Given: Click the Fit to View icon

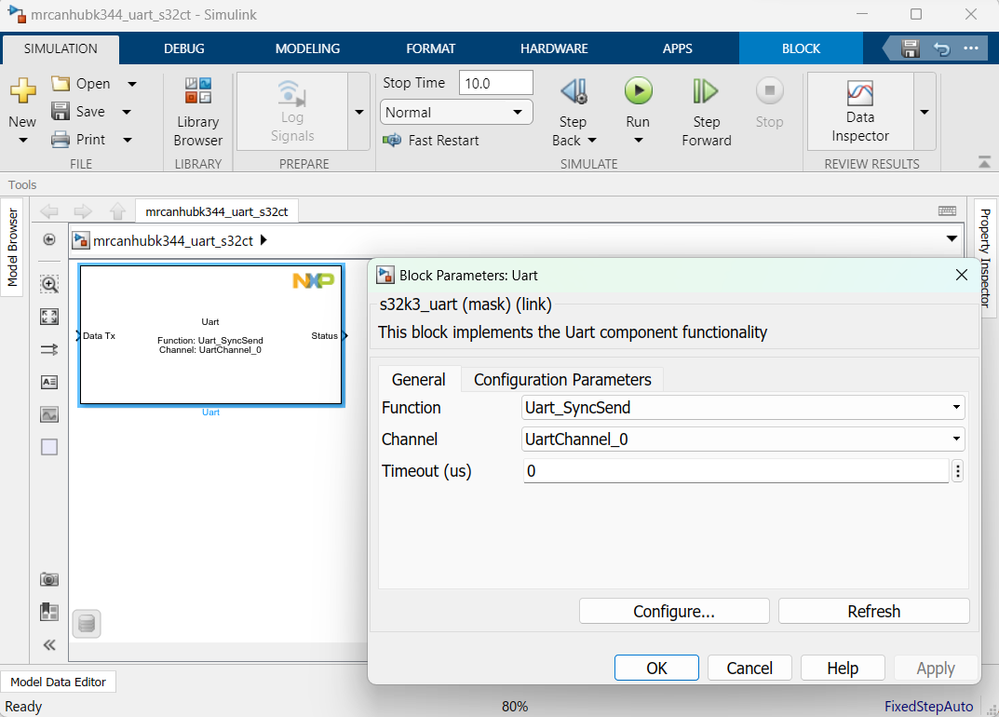Looking at the screenshot, I should tap(49, 317).
